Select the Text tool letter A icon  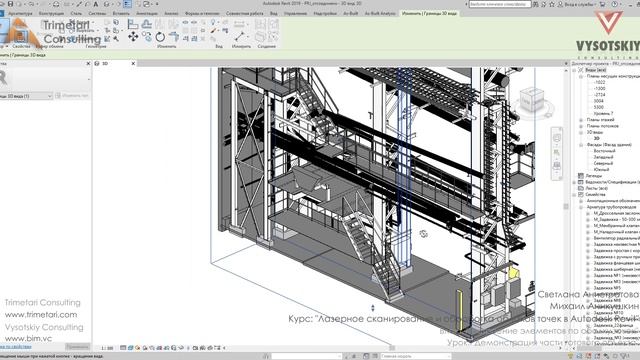click(x=96, y=4)
